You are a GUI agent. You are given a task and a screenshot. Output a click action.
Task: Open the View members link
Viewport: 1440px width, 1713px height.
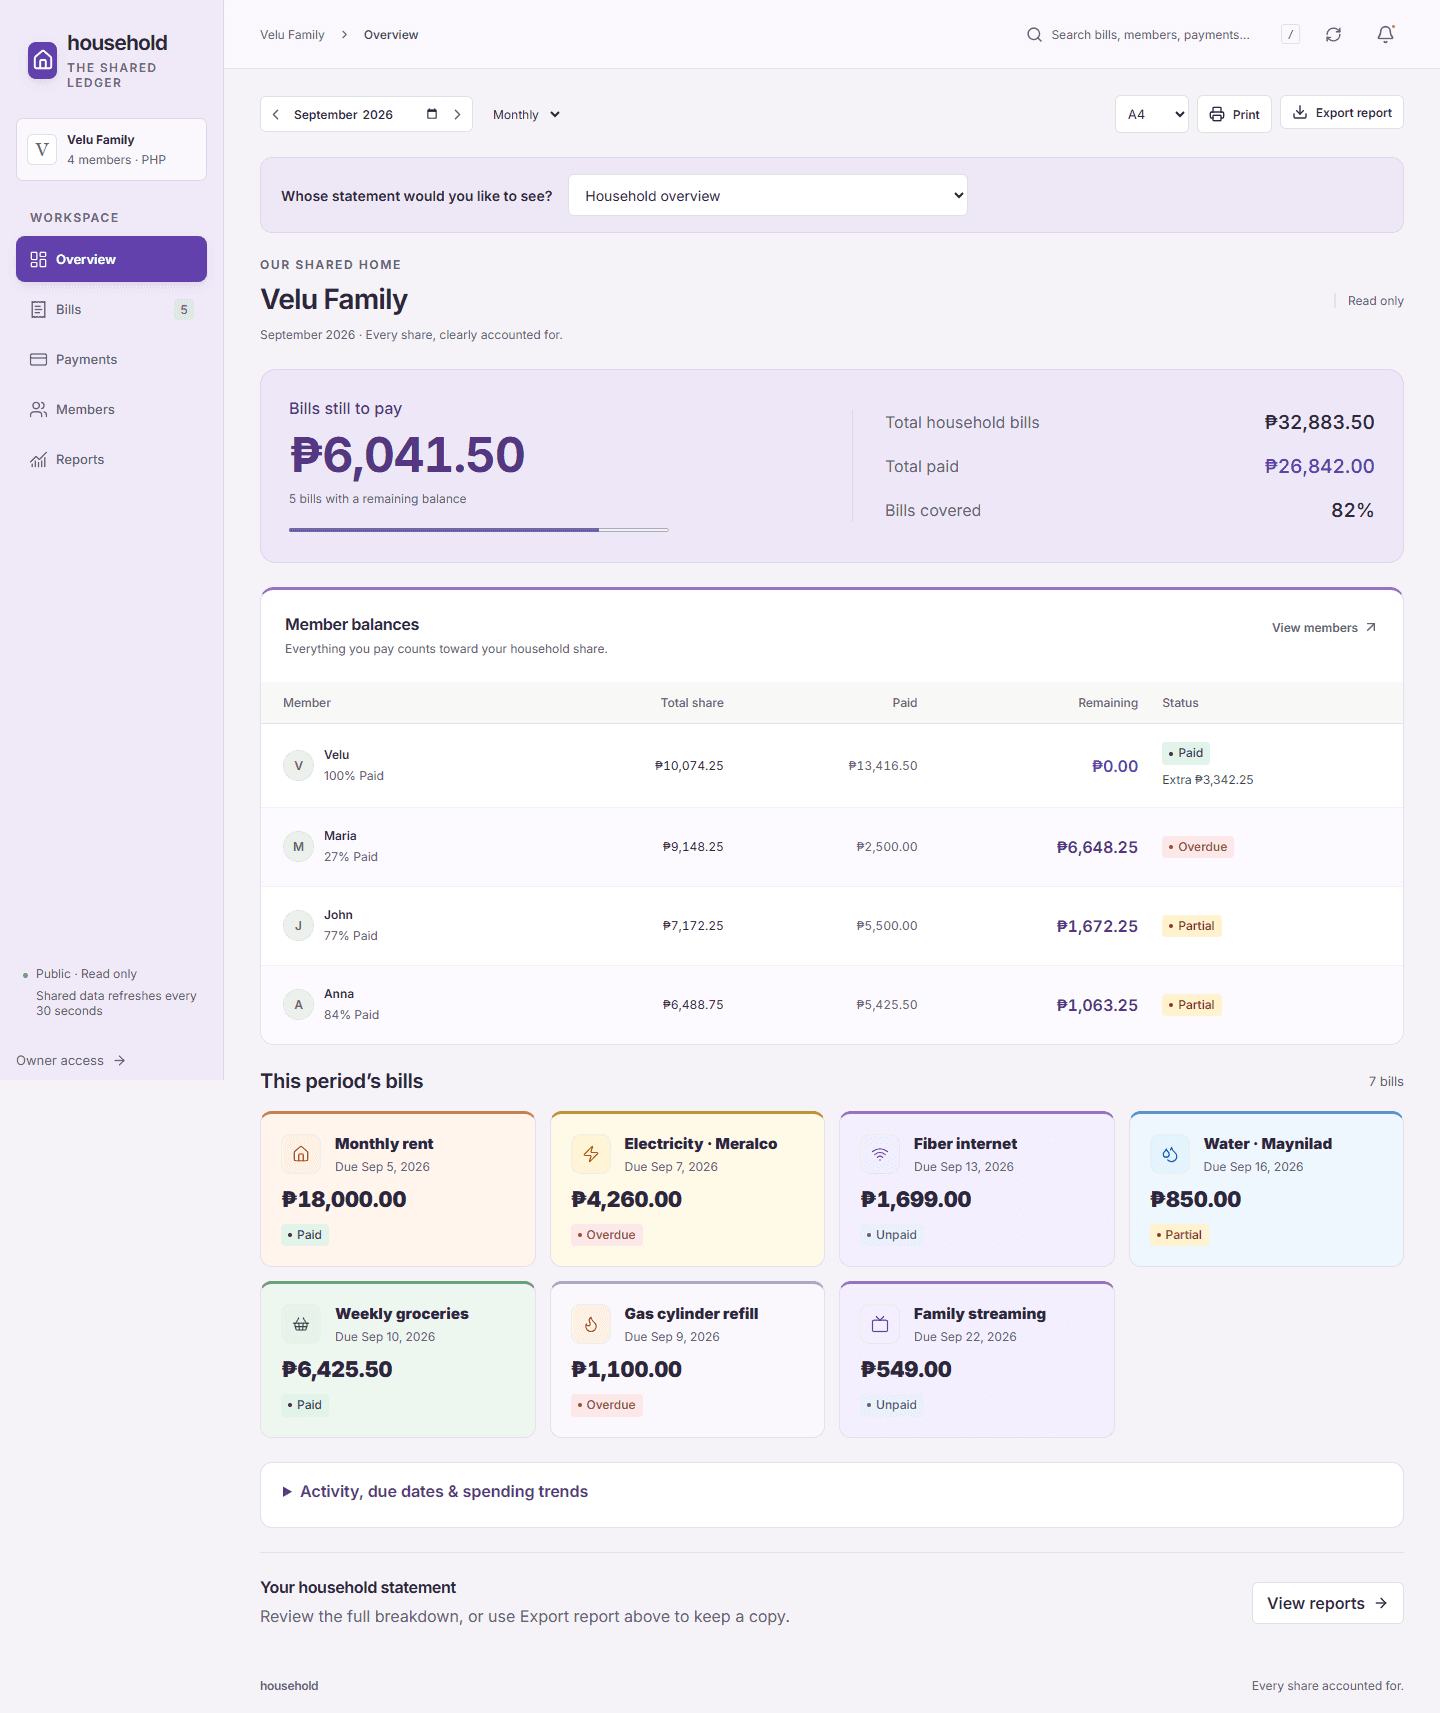tap(1324, 628)
